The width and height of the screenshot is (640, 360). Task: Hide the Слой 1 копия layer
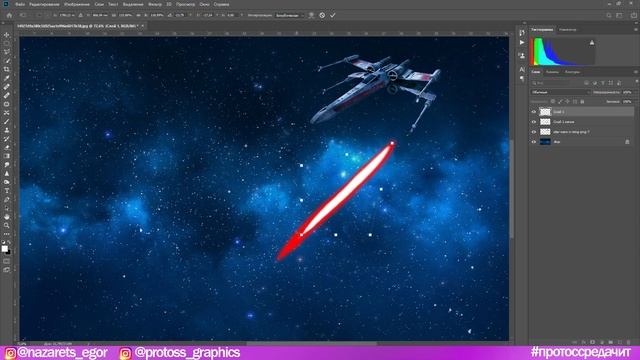(533, 122)
